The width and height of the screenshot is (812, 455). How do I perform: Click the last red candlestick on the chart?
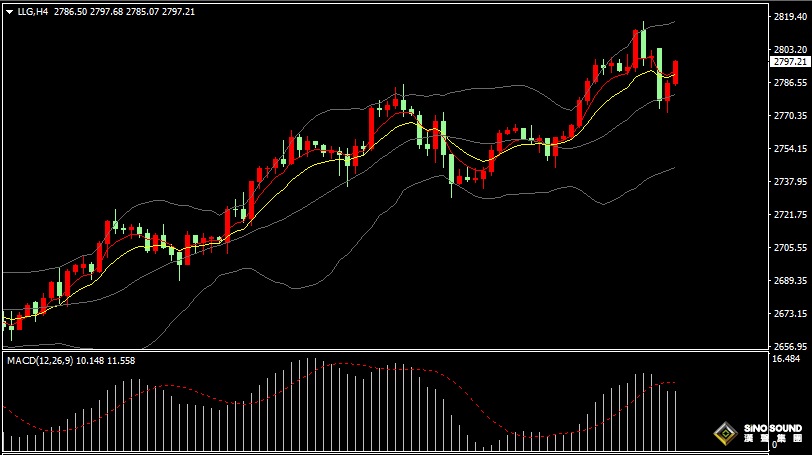(676, 72)
